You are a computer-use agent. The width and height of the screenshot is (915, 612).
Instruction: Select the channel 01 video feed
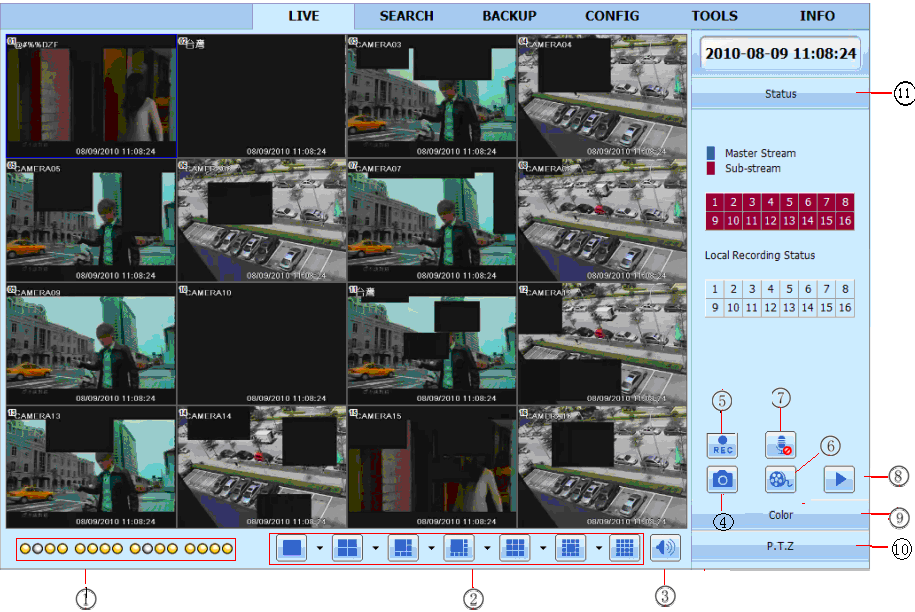(x=92, y=96)
